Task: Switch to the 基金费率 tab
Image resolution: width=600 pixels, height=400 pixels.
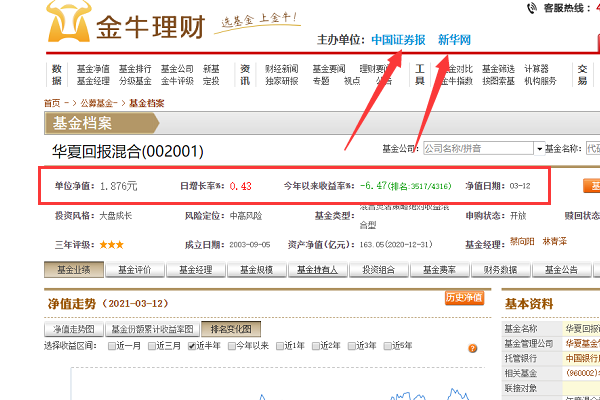Action: coord(440,270)
